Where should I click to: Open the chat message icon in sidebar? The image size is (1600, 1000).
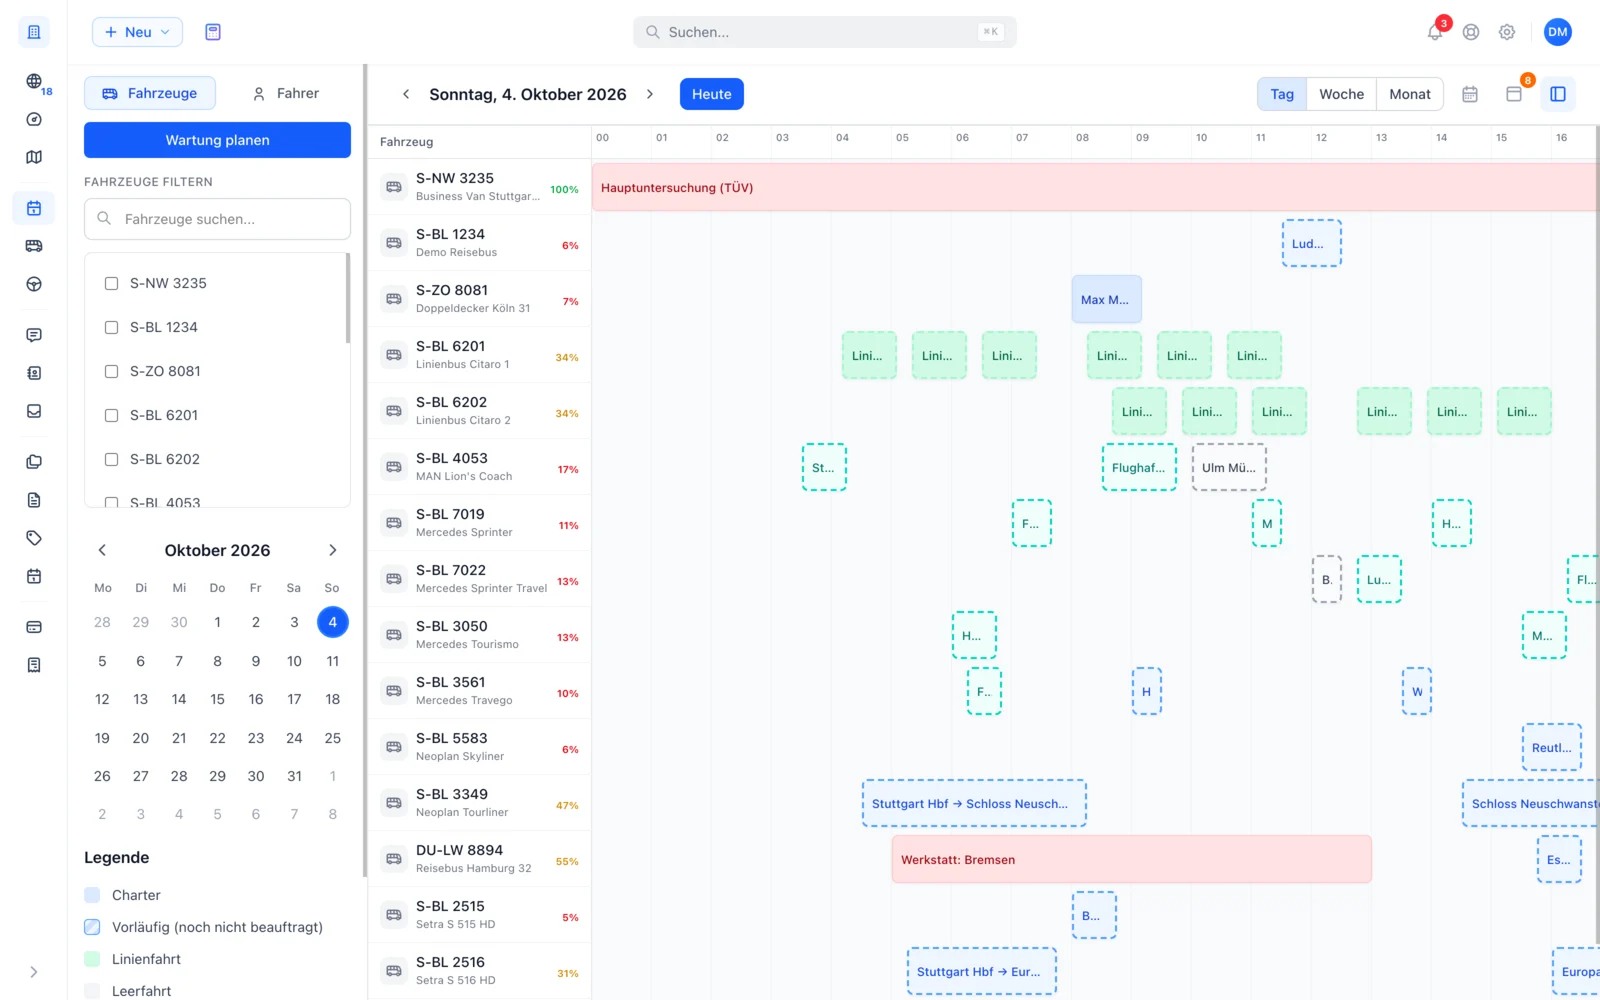point(34,335)
